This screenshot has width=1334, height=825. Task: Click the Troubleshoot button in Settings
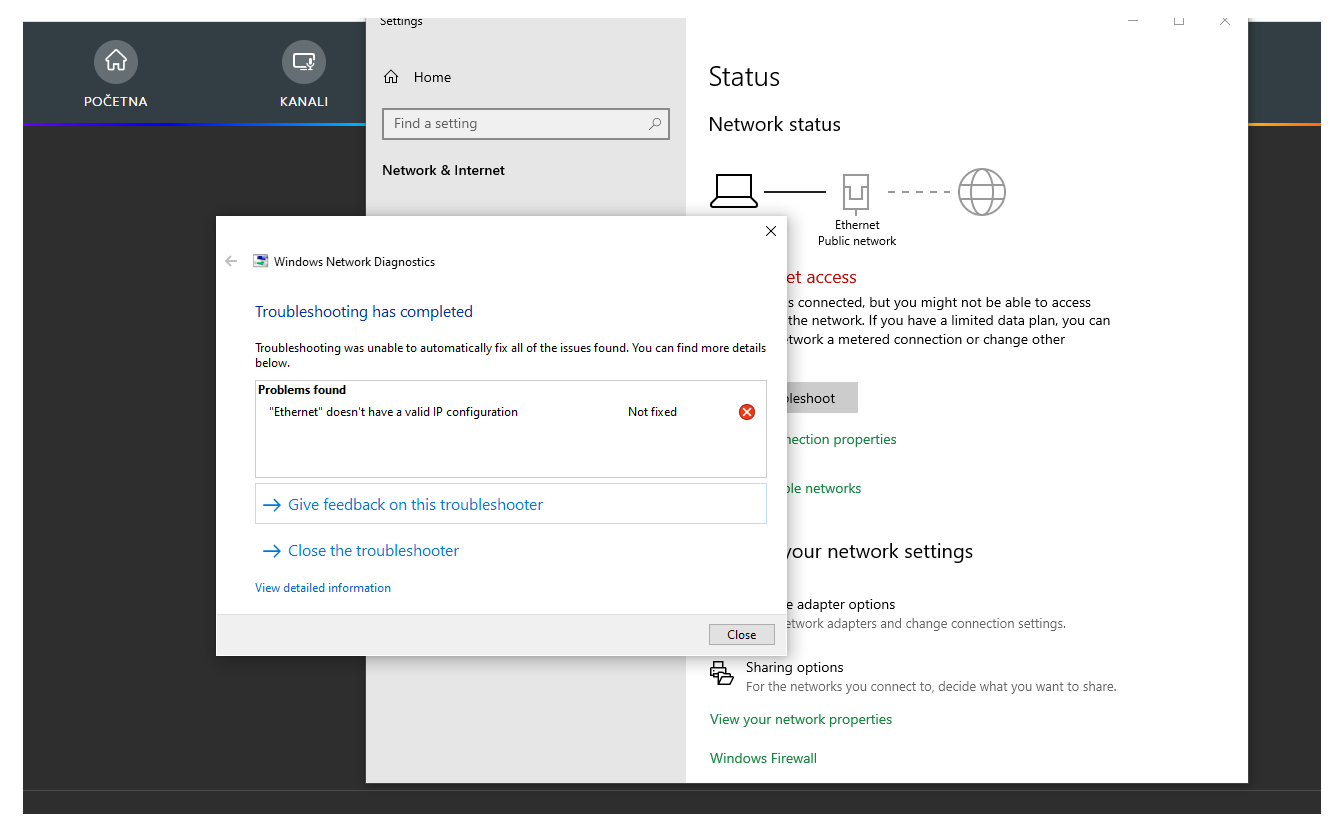tap(822, 398)
